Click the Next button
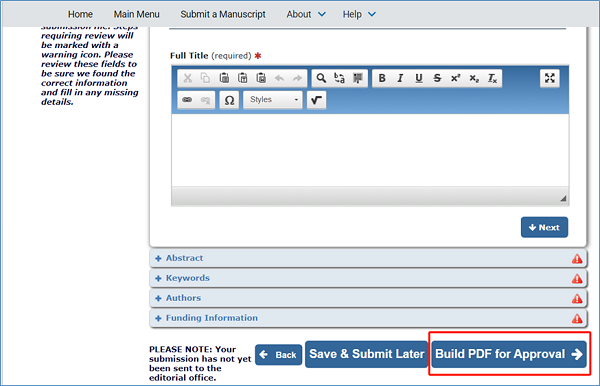The width and height of the screenshot is (600, 386). coord(544,228)
